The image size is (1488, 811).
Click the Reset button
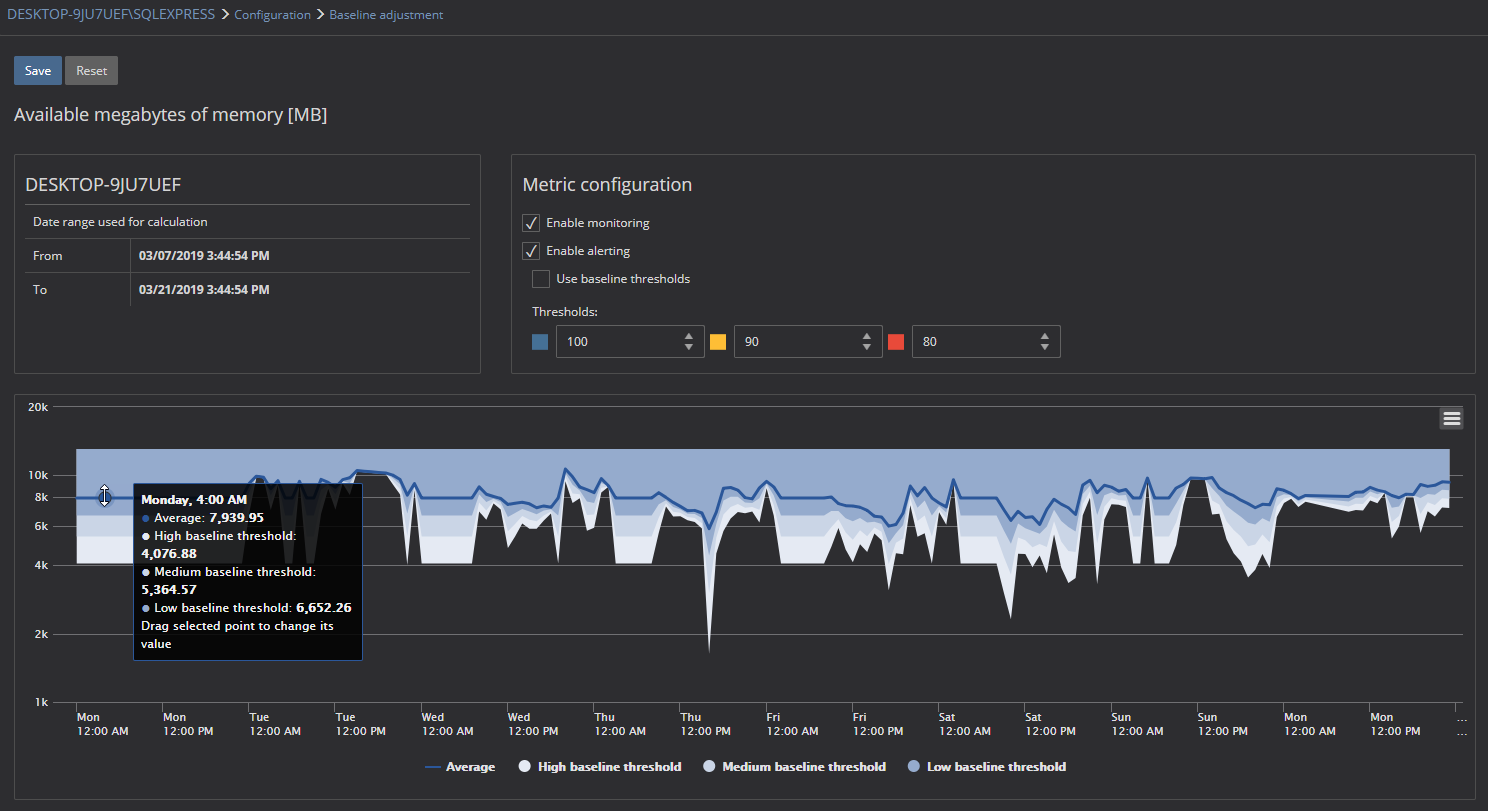pos(92,71)
